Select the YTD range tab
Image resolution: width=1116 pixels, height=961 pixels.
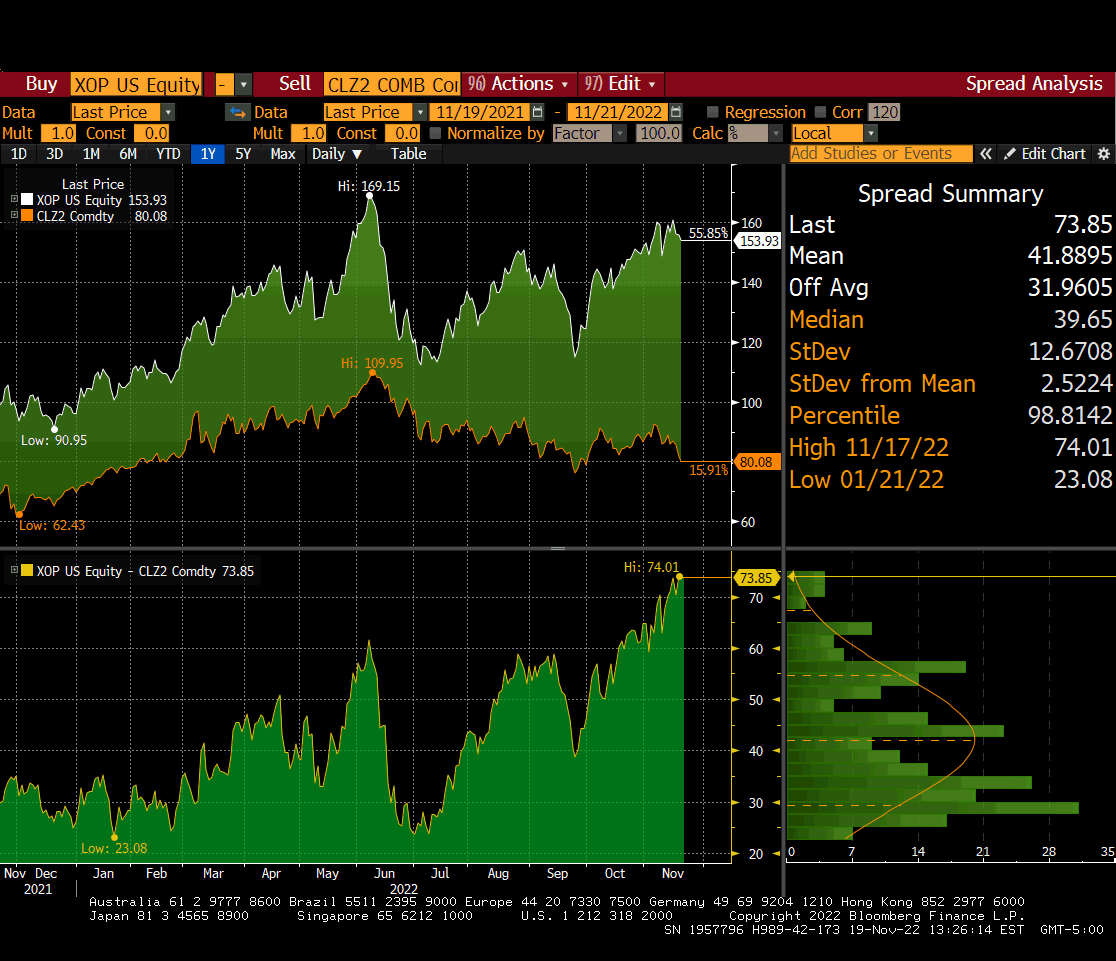point(168,154)
